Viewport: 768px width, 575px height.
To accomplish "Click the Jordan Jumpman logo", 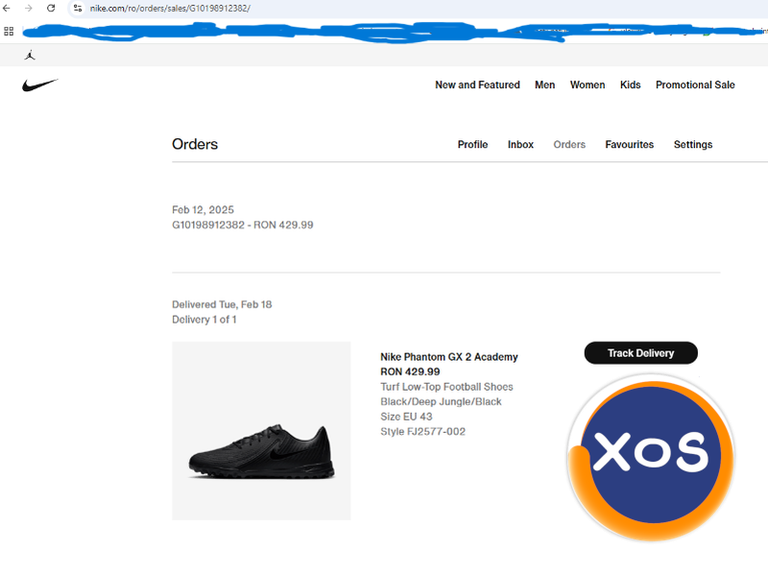I will point(30,55).
